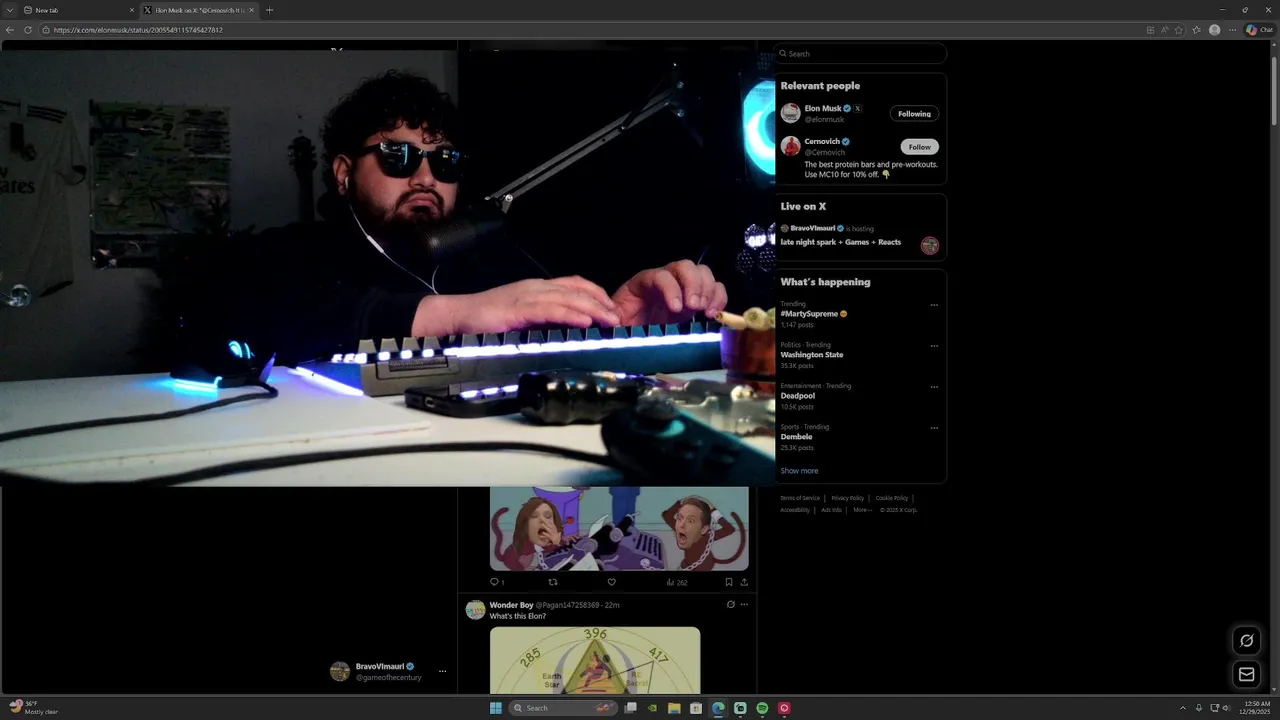
Task: View the 262 views analytics icon
Action: pyautogui.click(x=676, y=582)
